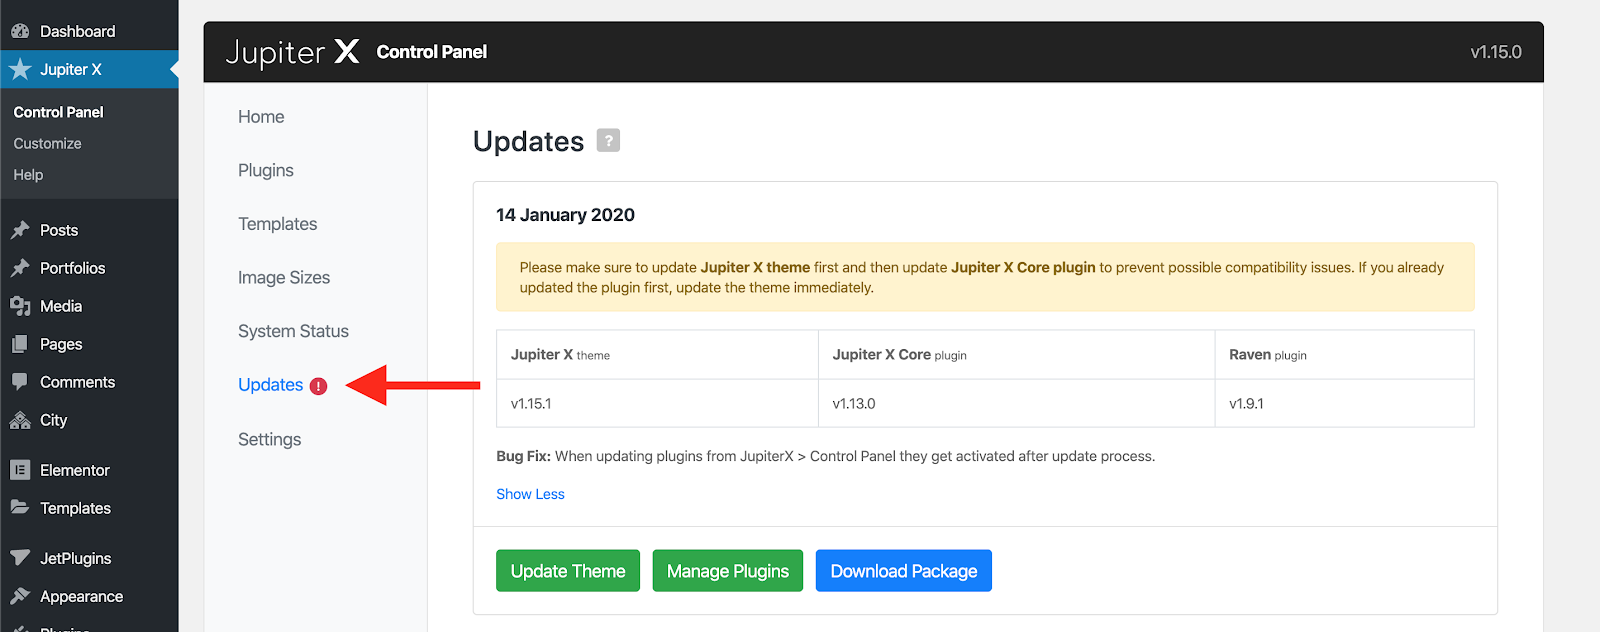This screenshot has width=1600, height=632.
Task: Click the Templates folder icon in WordPress sidebar
Action: (20, 508)
